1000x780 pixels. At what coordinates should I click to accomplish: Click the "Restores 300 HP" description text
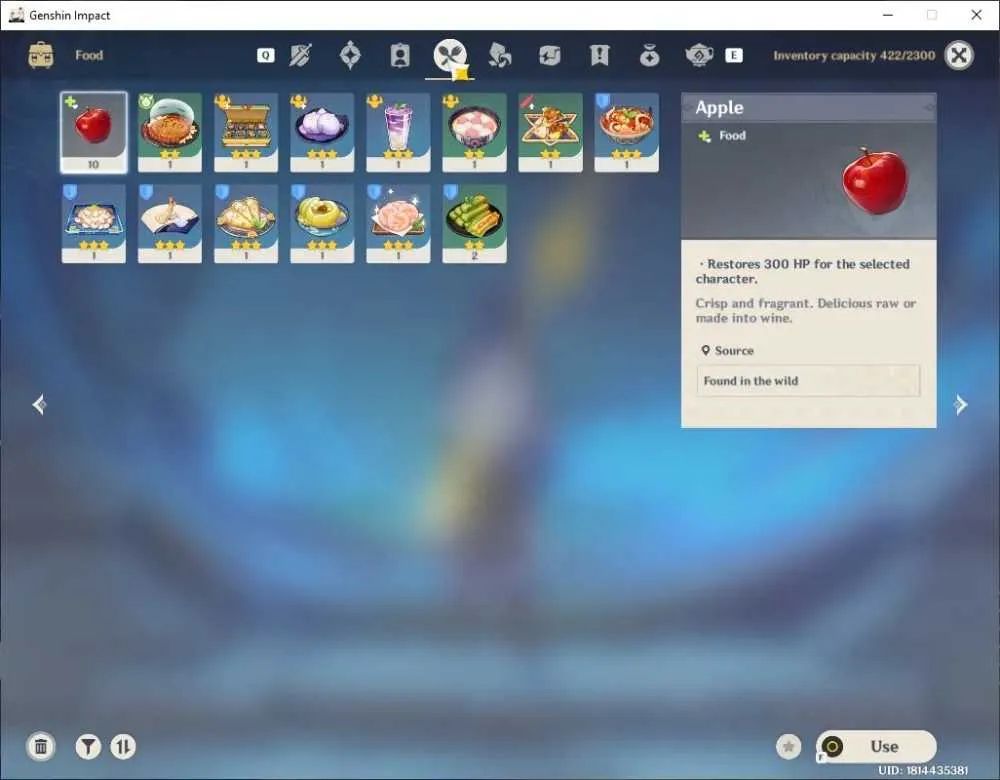click(x=802, y=272)
